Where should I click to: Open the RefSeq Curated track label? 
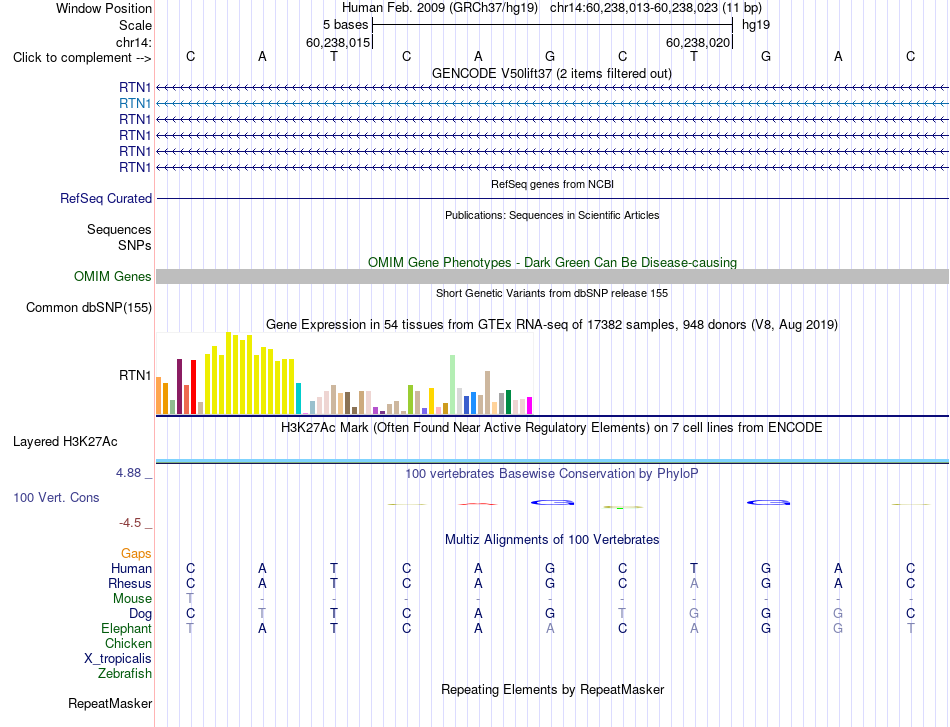point(106,199)
